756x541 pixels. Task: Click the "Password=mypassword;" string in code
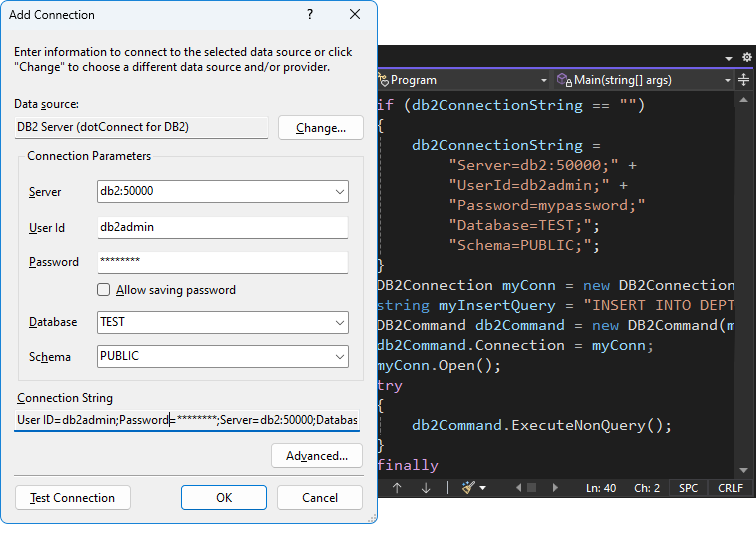point(547,205)
